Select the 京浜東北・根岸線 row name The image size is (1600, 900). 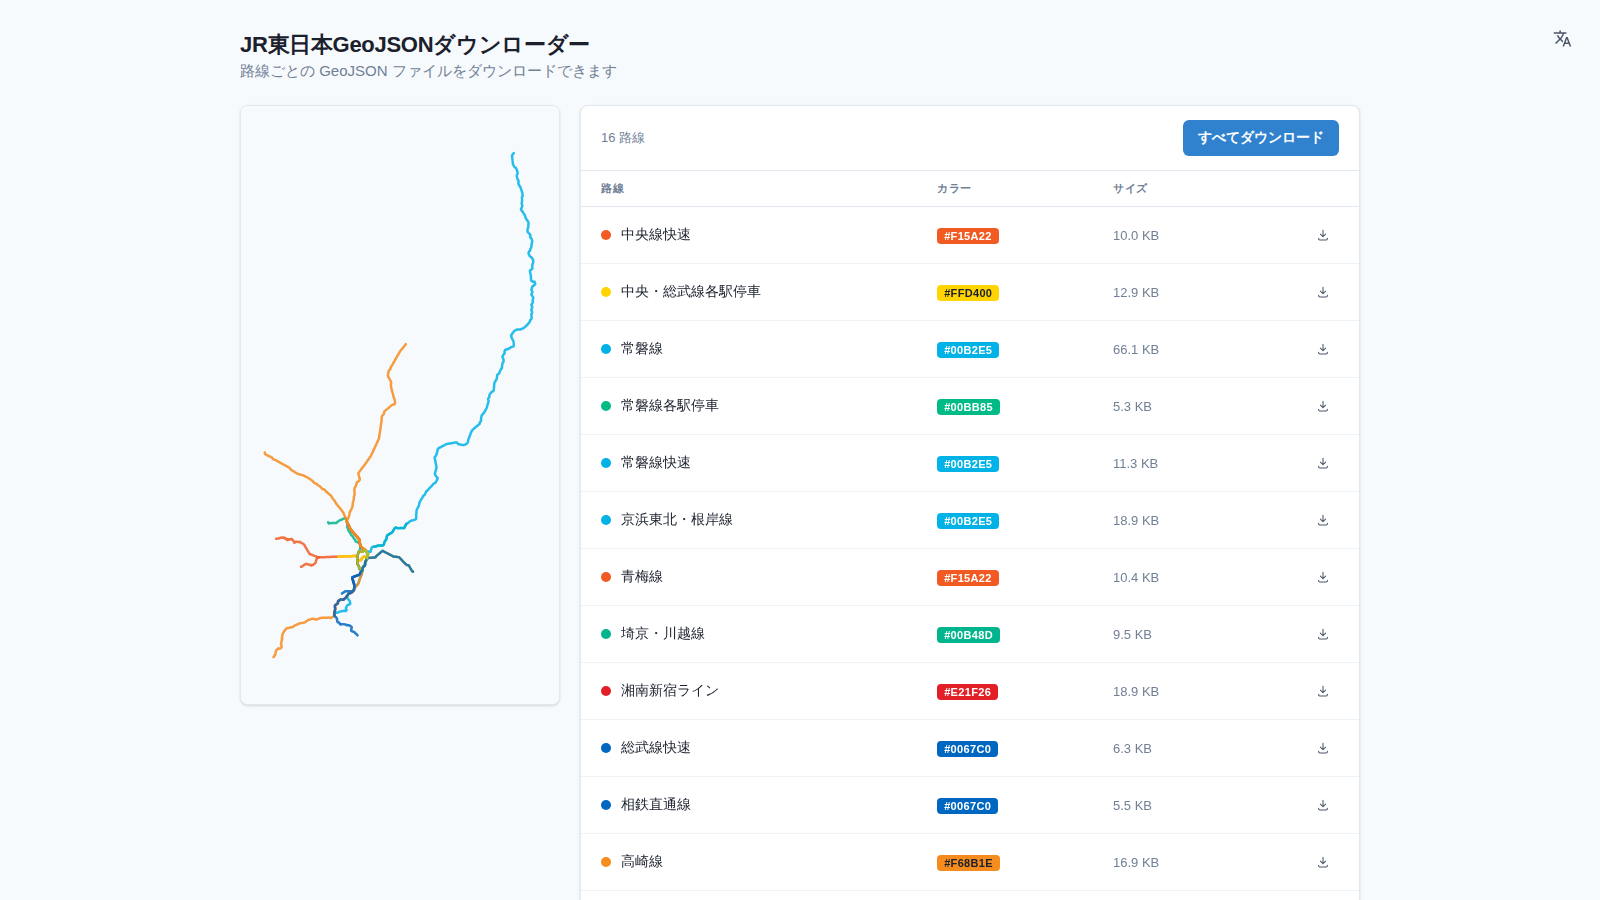677,520
